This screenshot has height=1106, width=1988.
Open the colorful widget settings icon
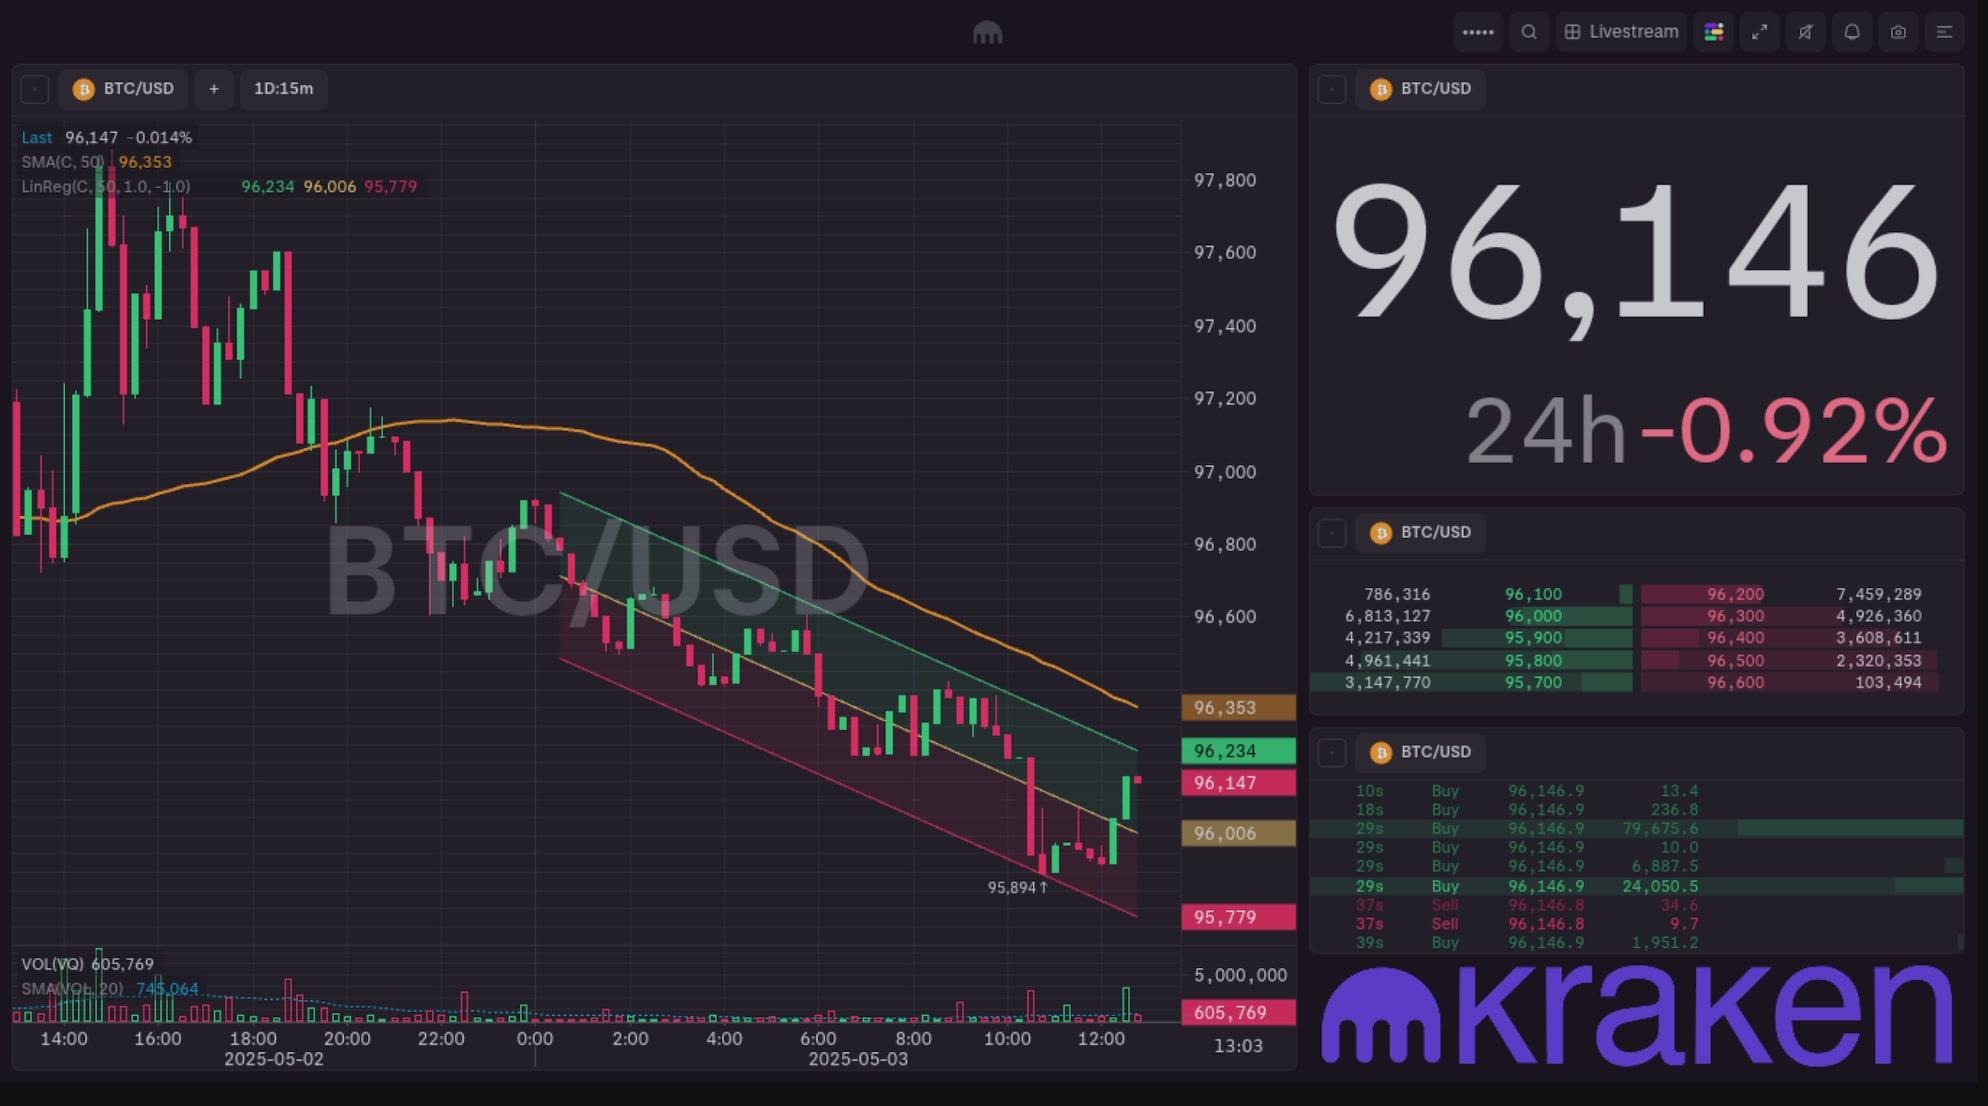(1713, 32)
